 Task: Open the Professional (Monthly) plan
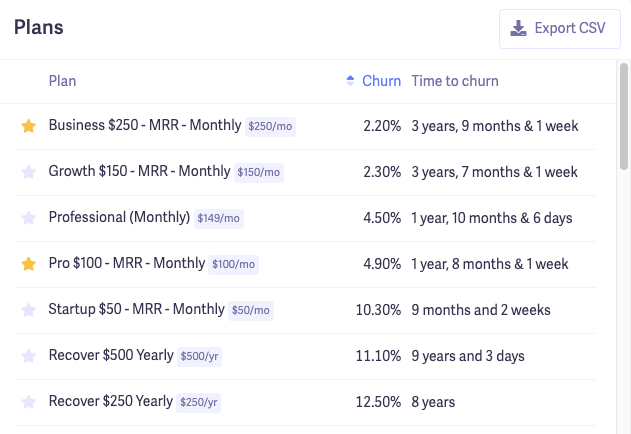[119, 218]
